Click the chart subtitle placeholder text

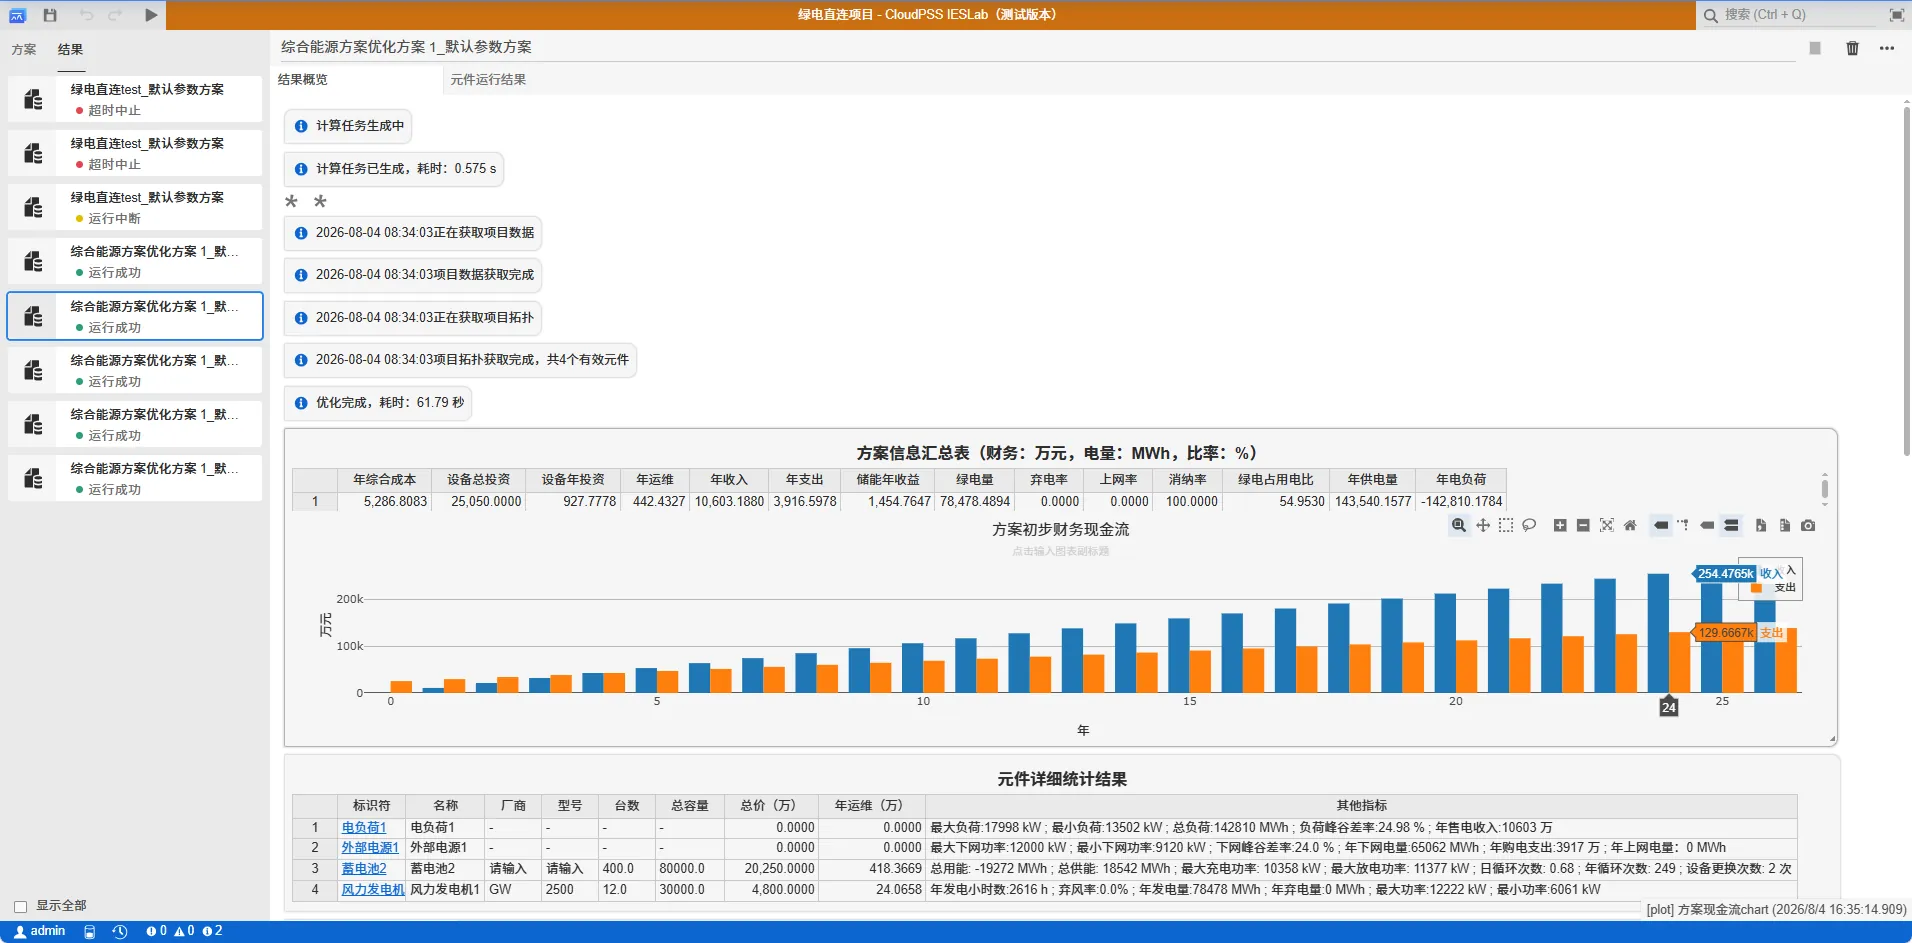point(1060,551)
